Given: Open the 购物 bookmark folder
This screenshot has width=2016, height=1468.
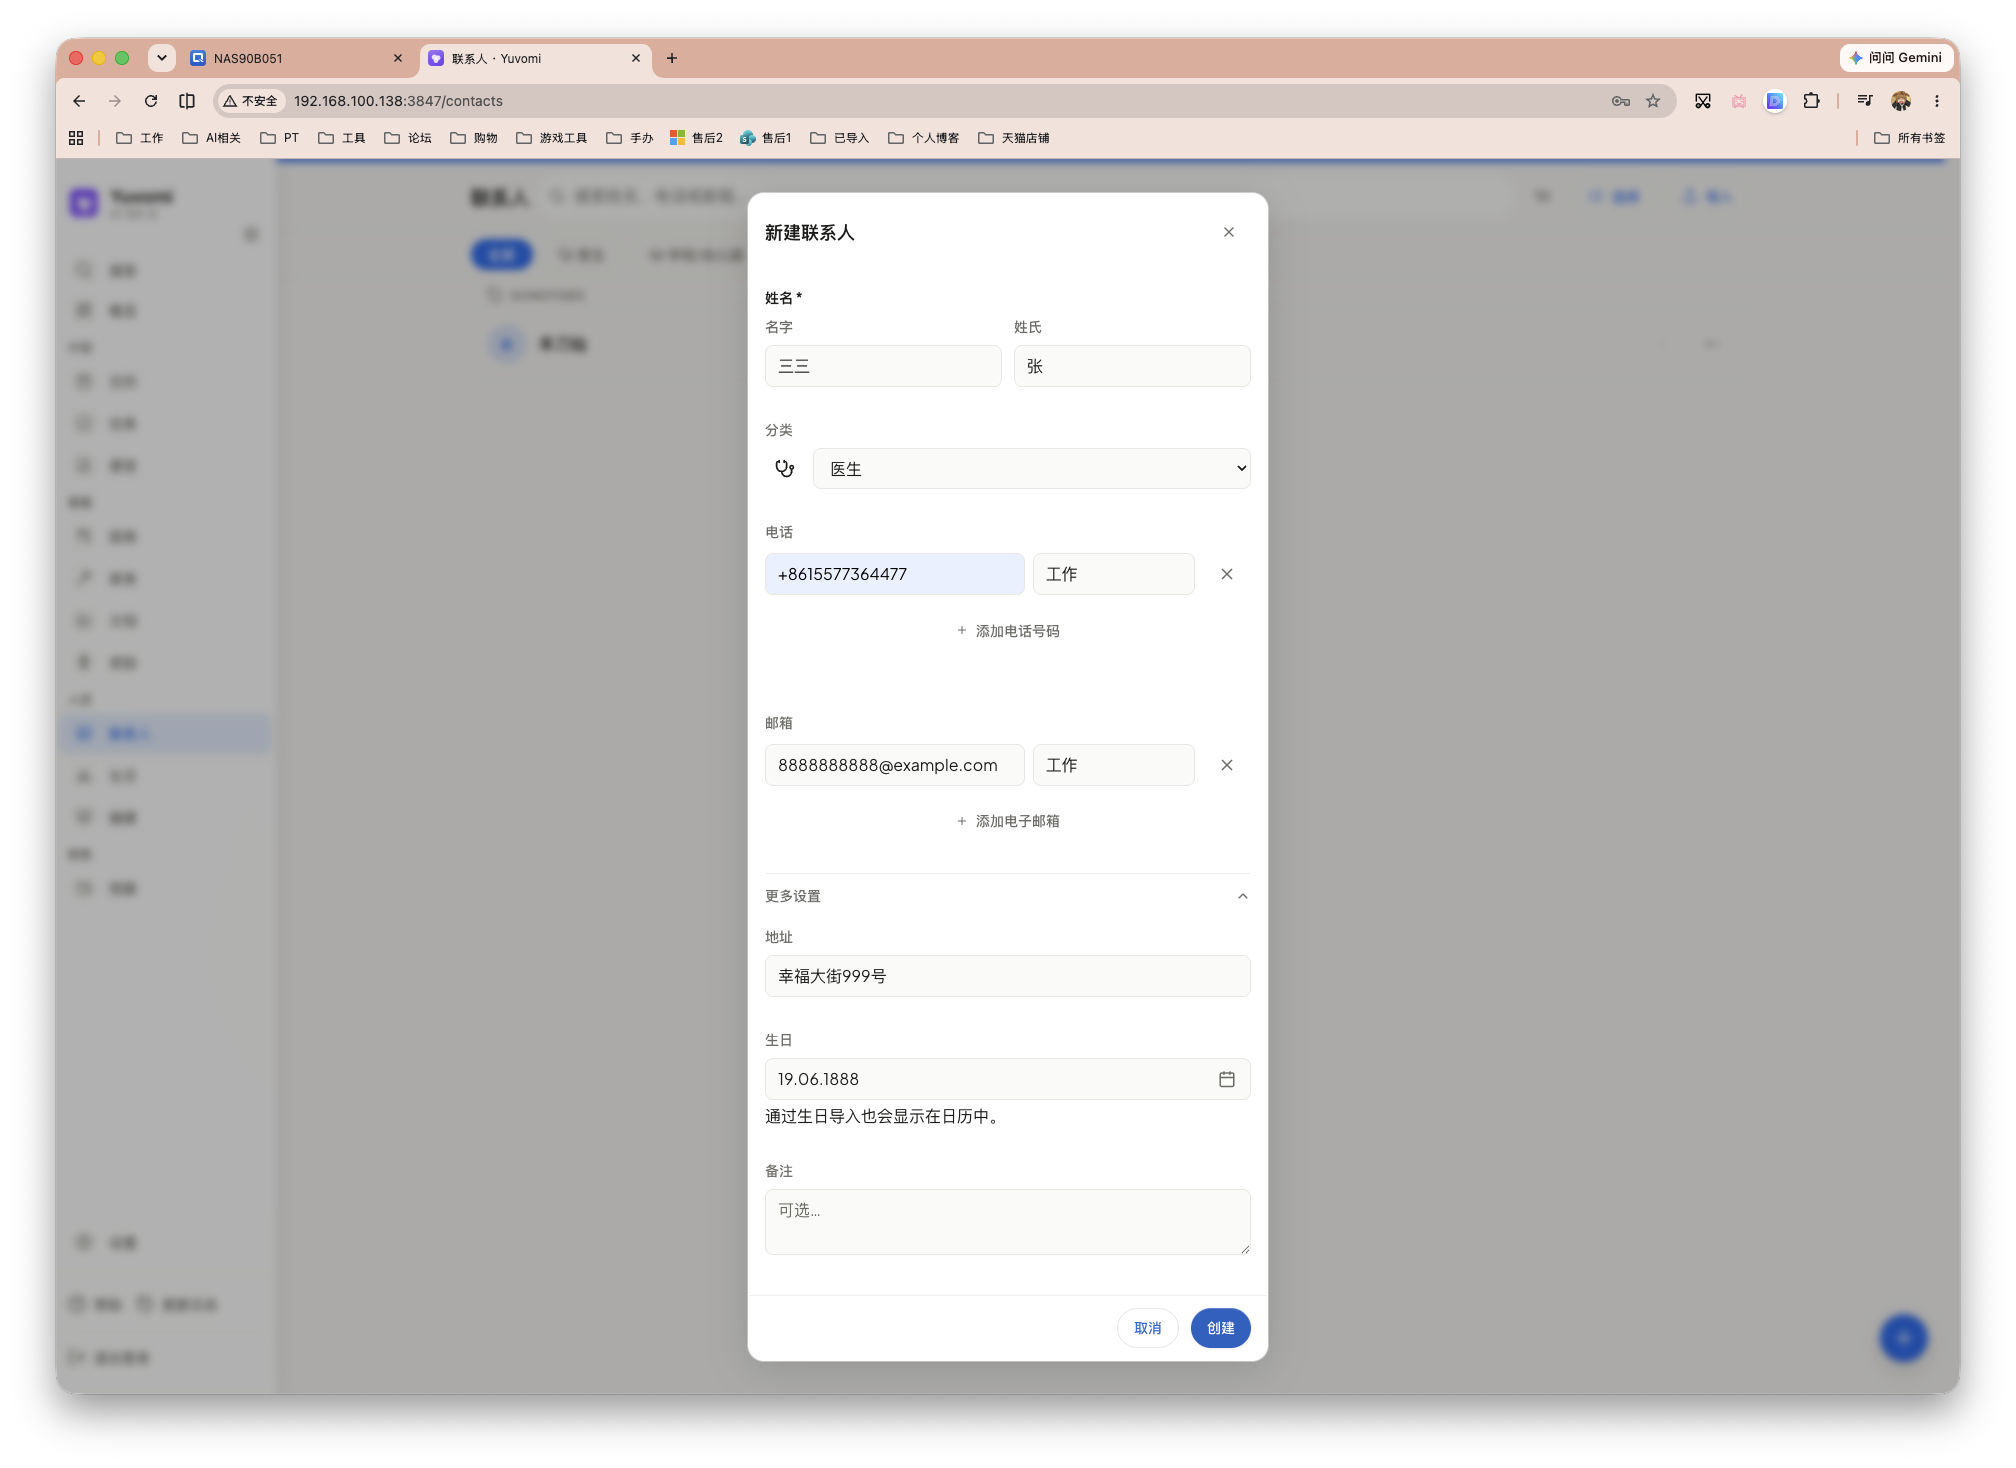Looking at the screenshot, I should tap(474, 138).
